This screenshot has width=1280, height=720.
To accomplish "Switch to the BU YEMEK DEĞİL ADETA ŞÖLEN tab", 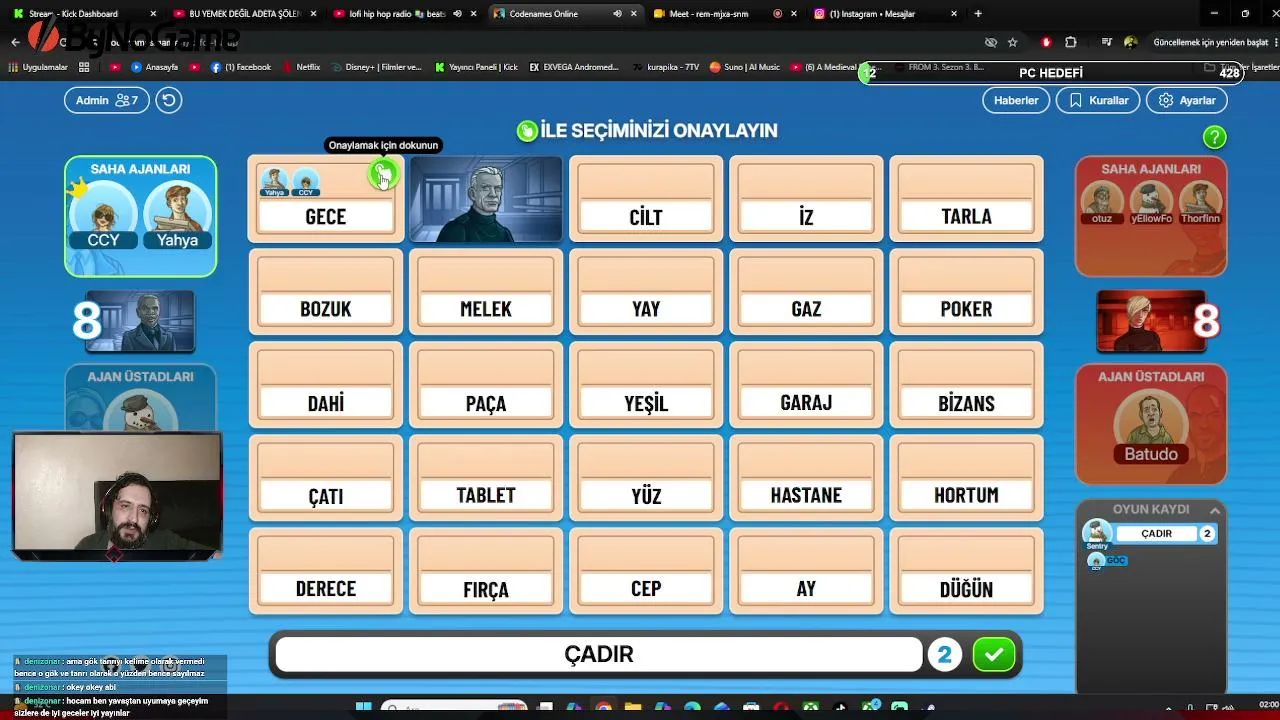I will (x=243, y=14).
